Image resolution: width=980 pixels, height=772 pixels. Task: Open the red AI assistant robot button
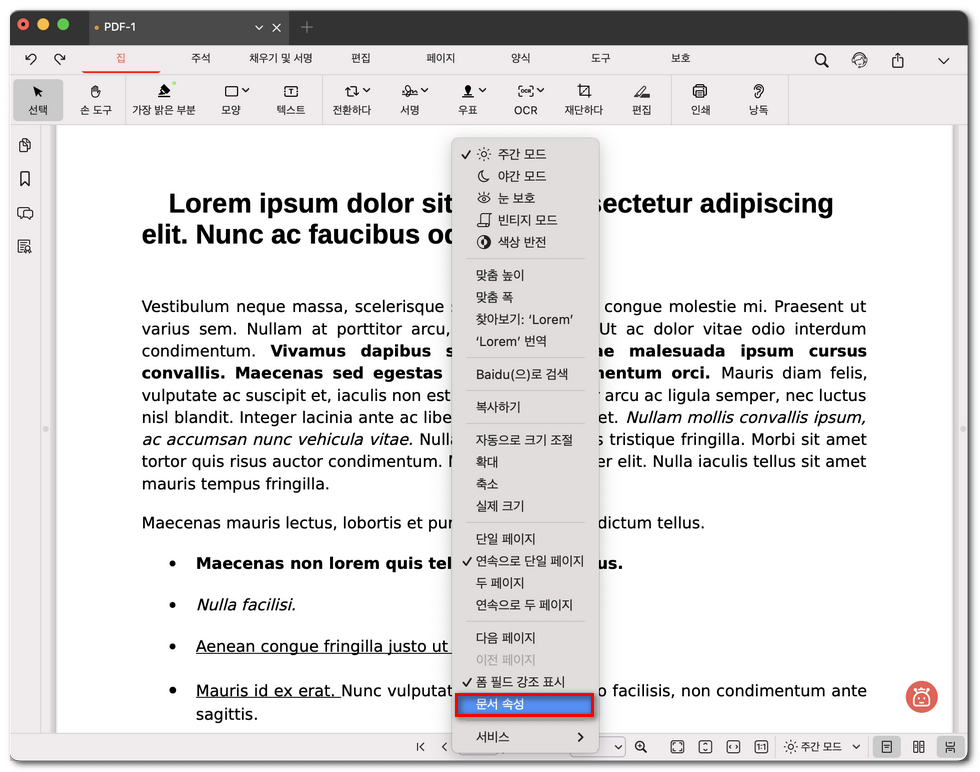[921, 697]
